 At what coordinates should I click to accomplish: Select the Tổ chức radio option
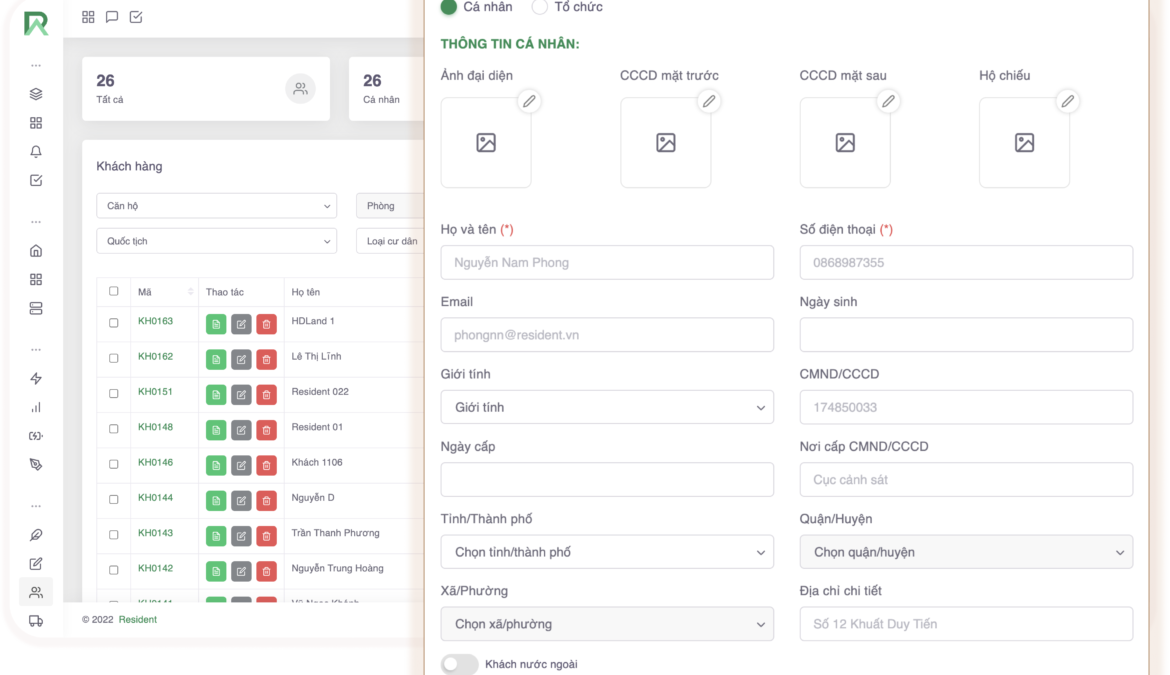click(540, 7)
